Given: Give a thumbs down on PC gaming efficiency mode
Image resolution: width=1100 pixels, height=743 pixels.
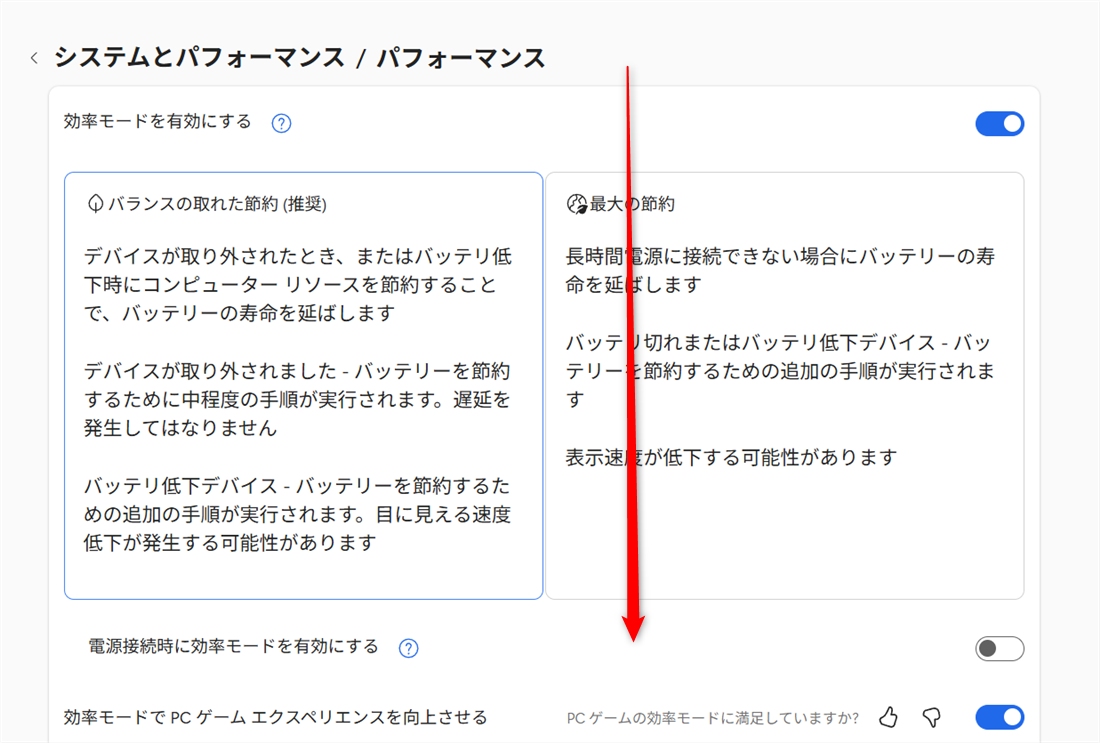Looking at the screenshot, I should 931,717.
